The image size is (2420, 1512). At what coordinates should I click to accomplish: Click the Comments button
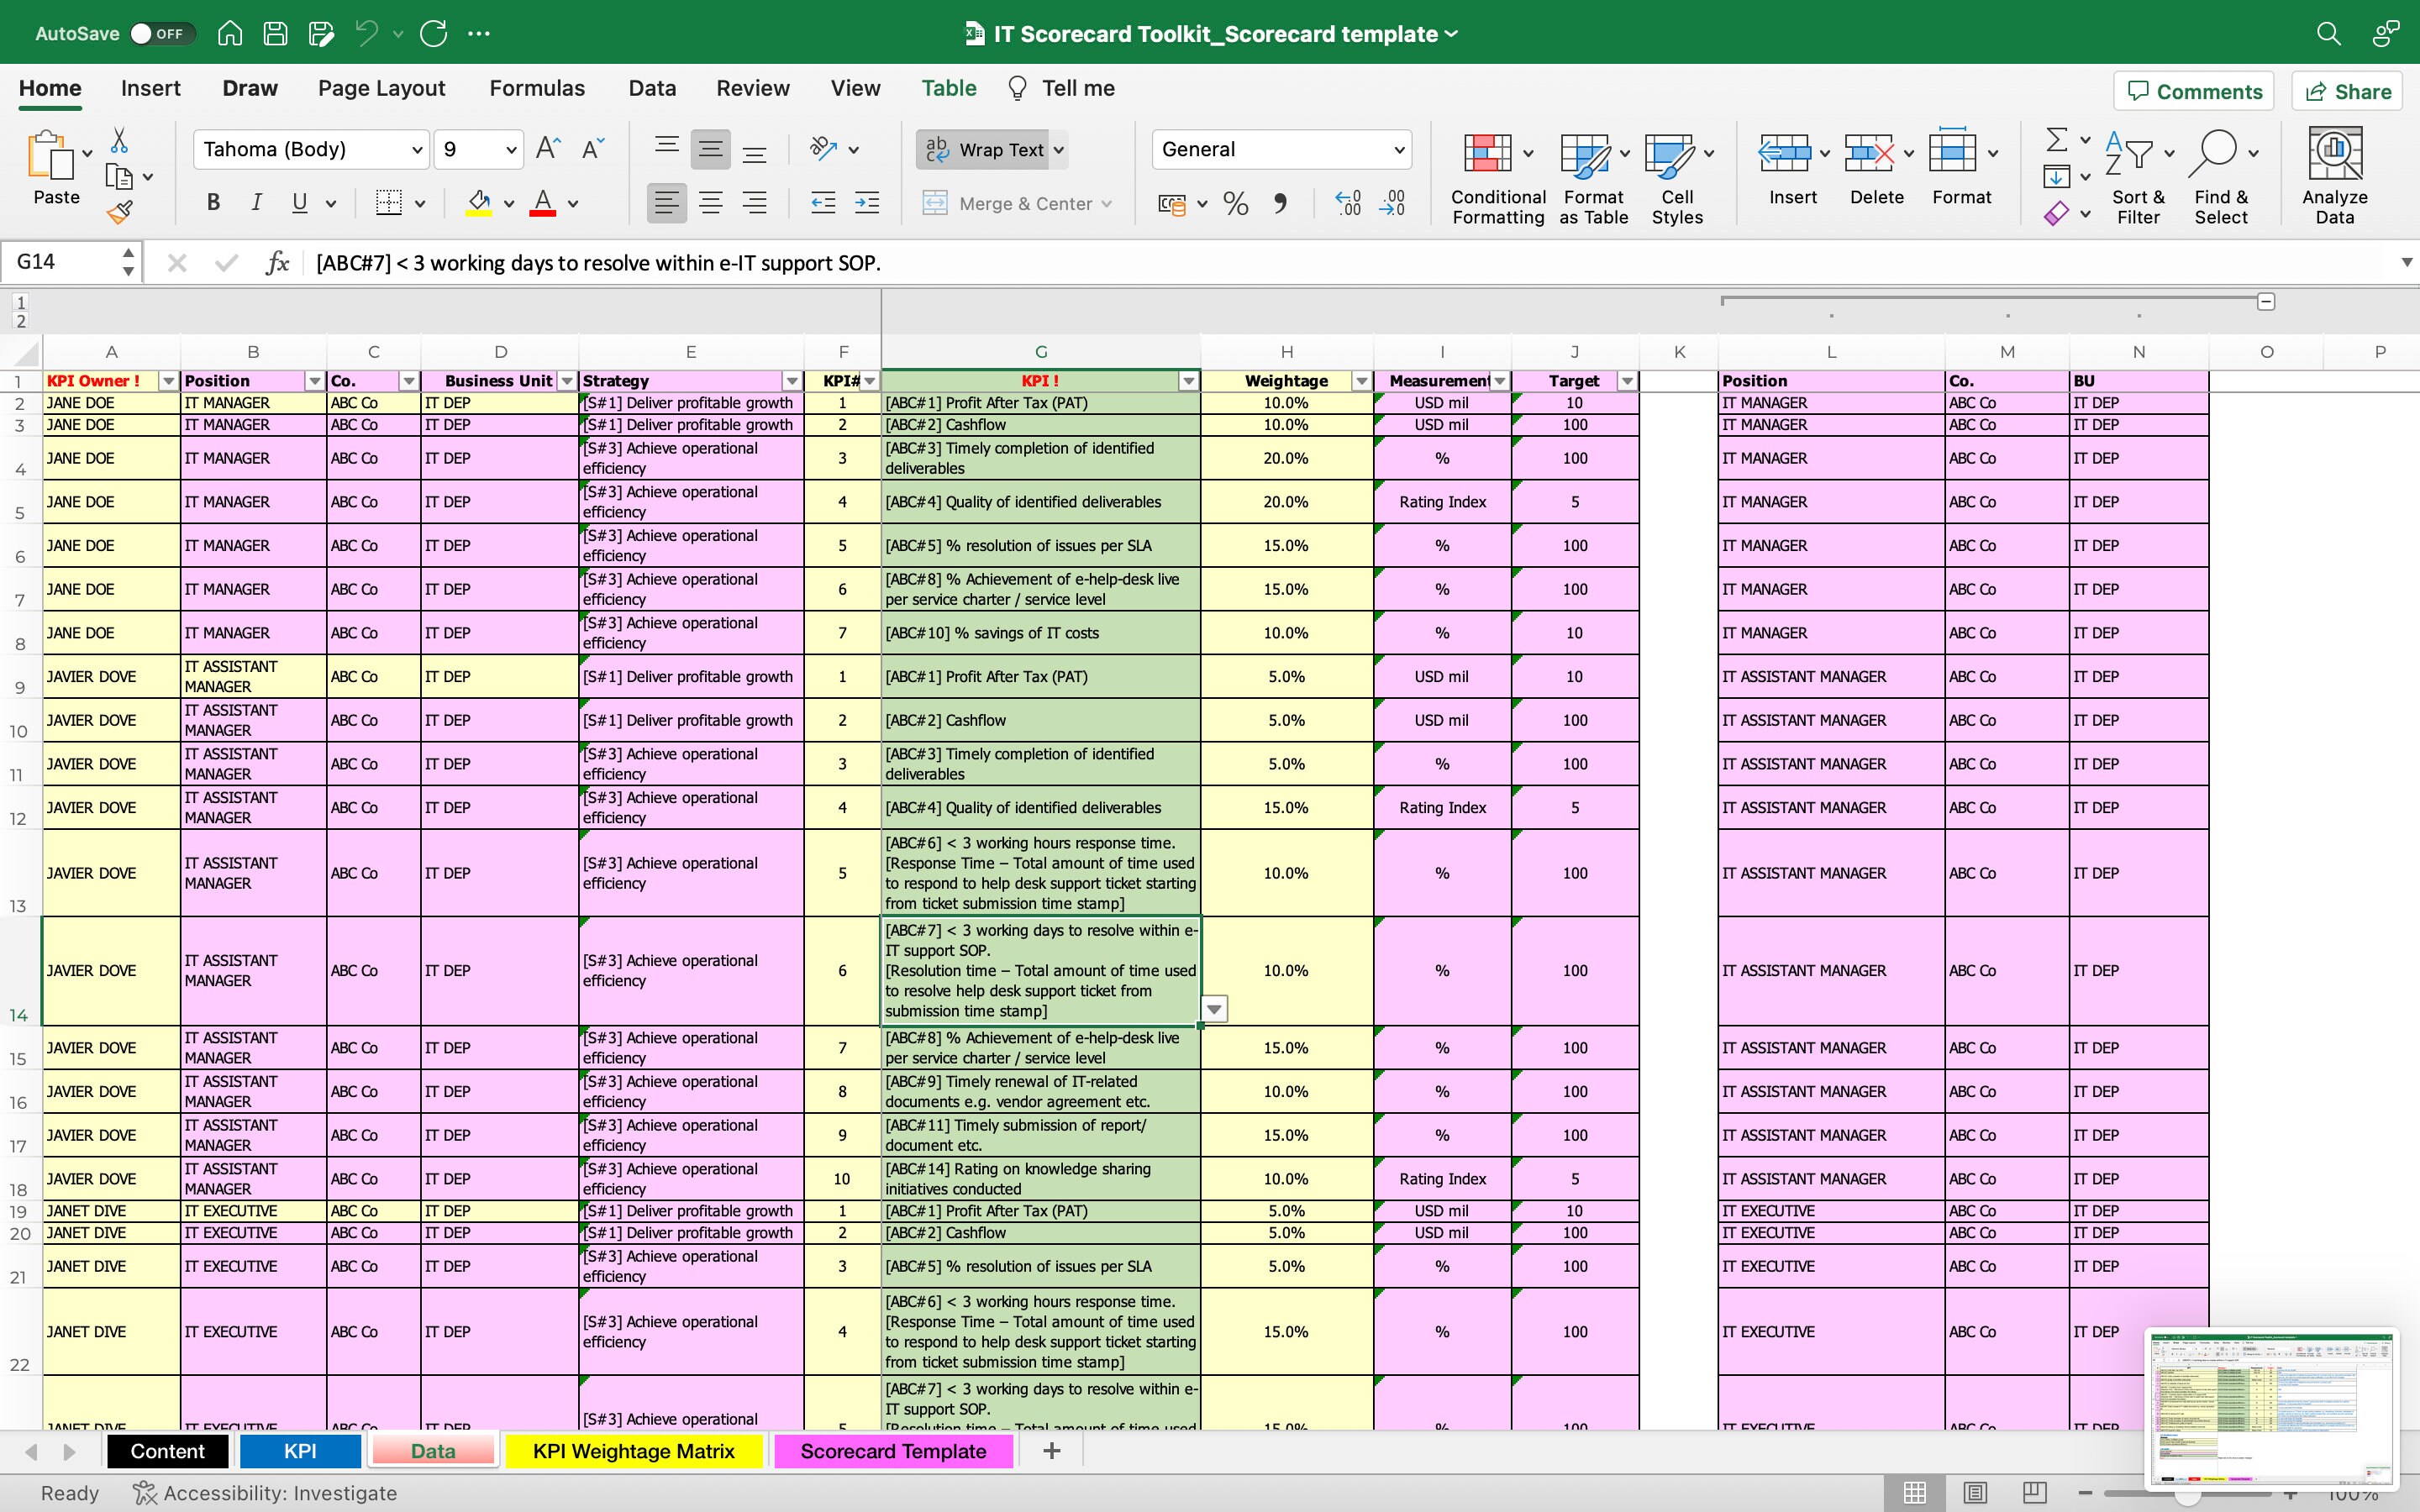pyautogui.click(x=2194, y=91)
